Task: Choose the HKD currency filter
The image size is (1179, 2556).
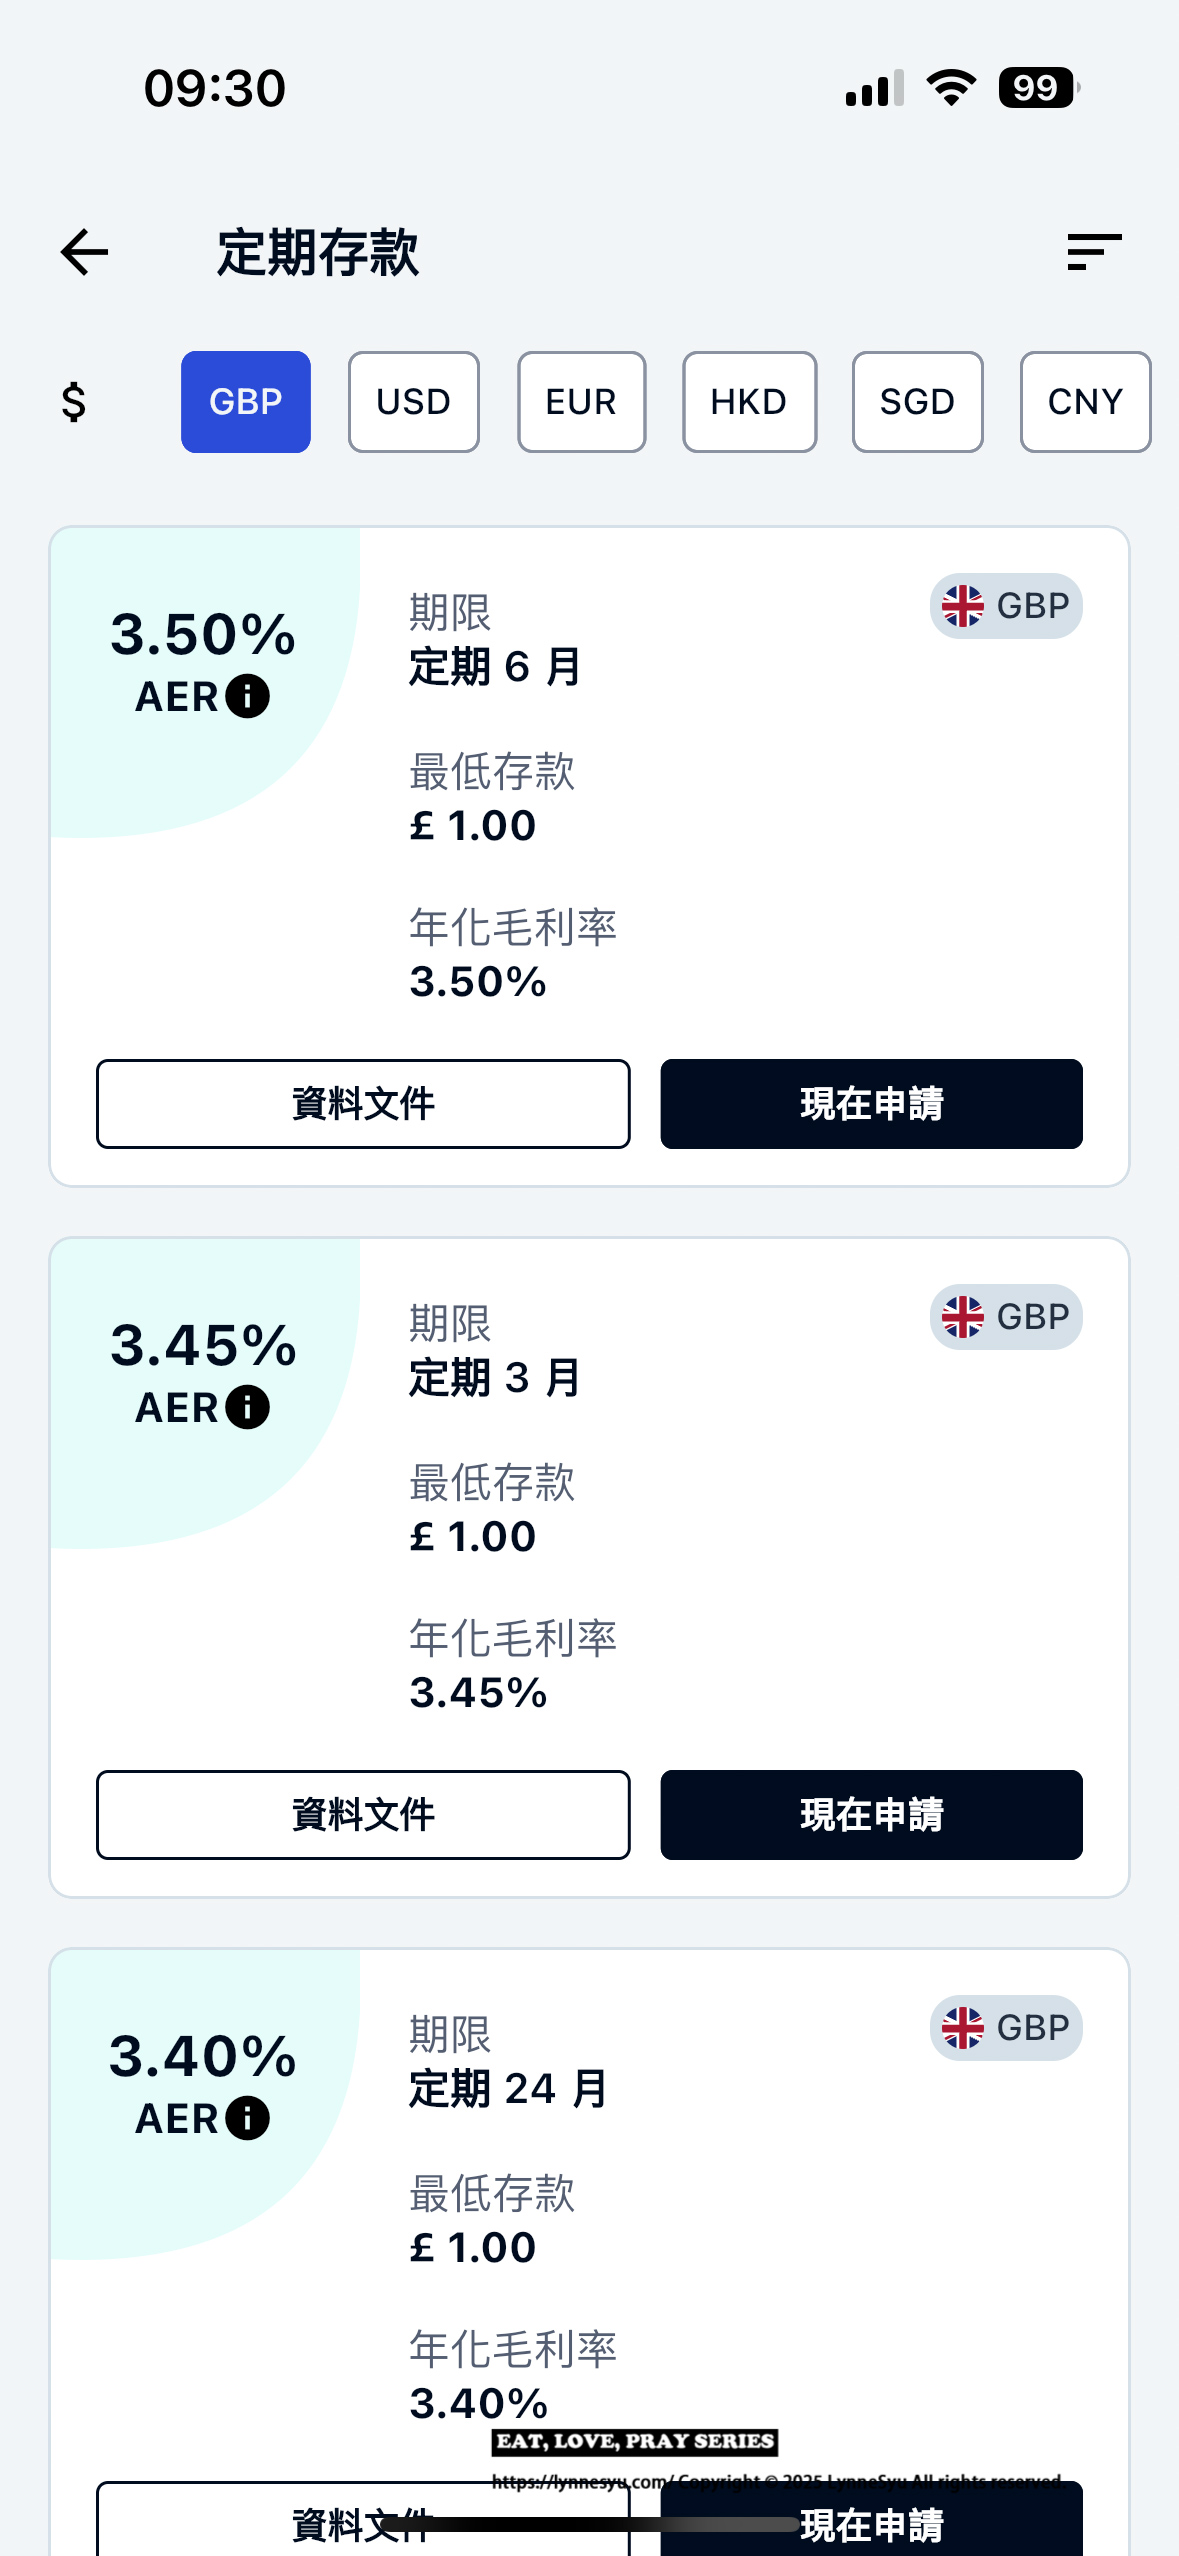Action: pyautogui.click(x=749, y=402)
